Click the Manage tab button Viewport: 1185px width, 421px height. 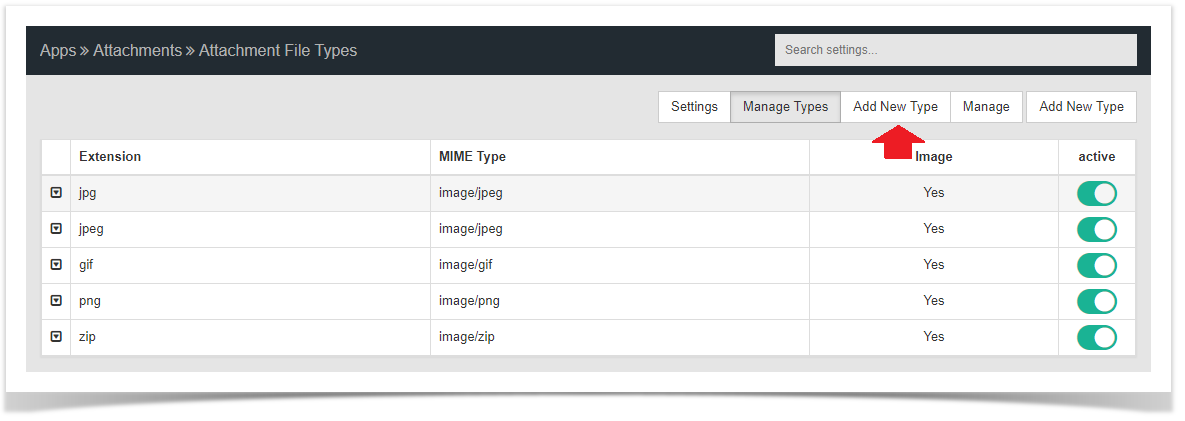(985, 107)
